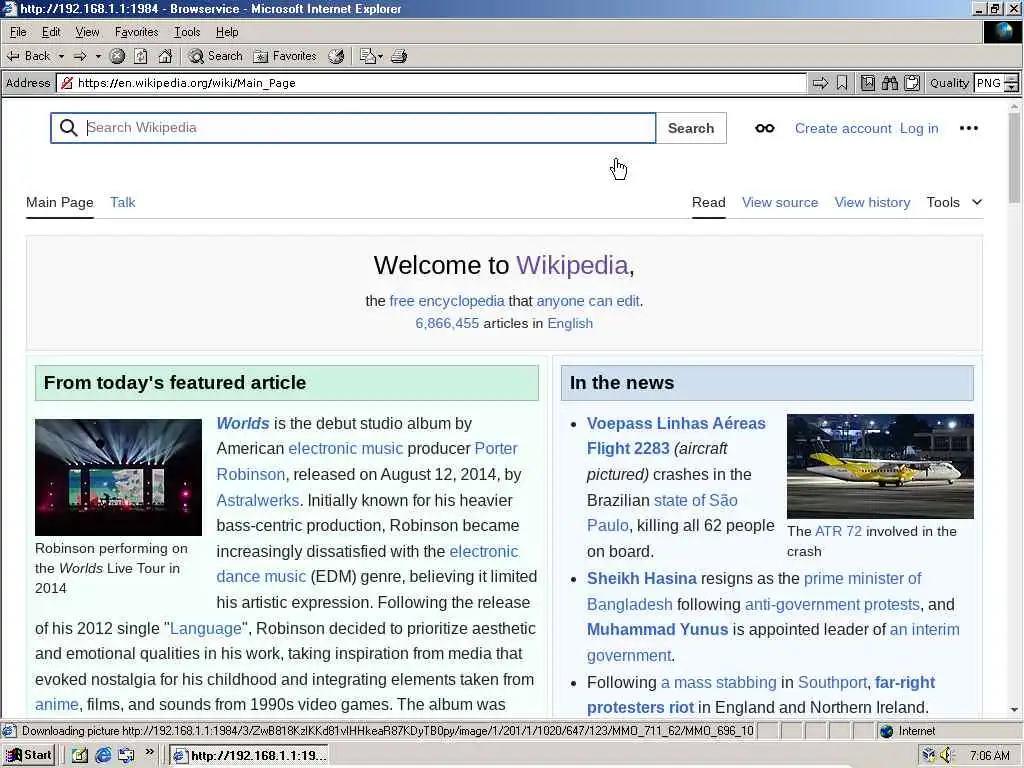Open the View history tab
This screenshot has width=1024, height=768.
tap(872, 202)
